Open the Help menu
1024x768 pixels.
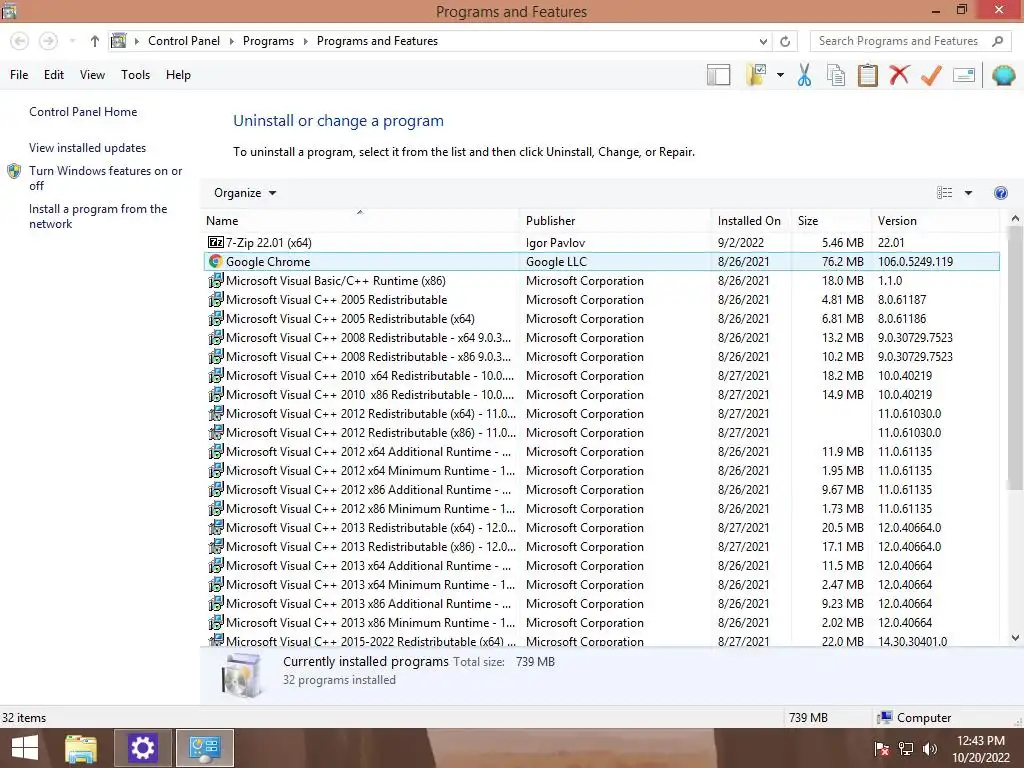(178, 75)
